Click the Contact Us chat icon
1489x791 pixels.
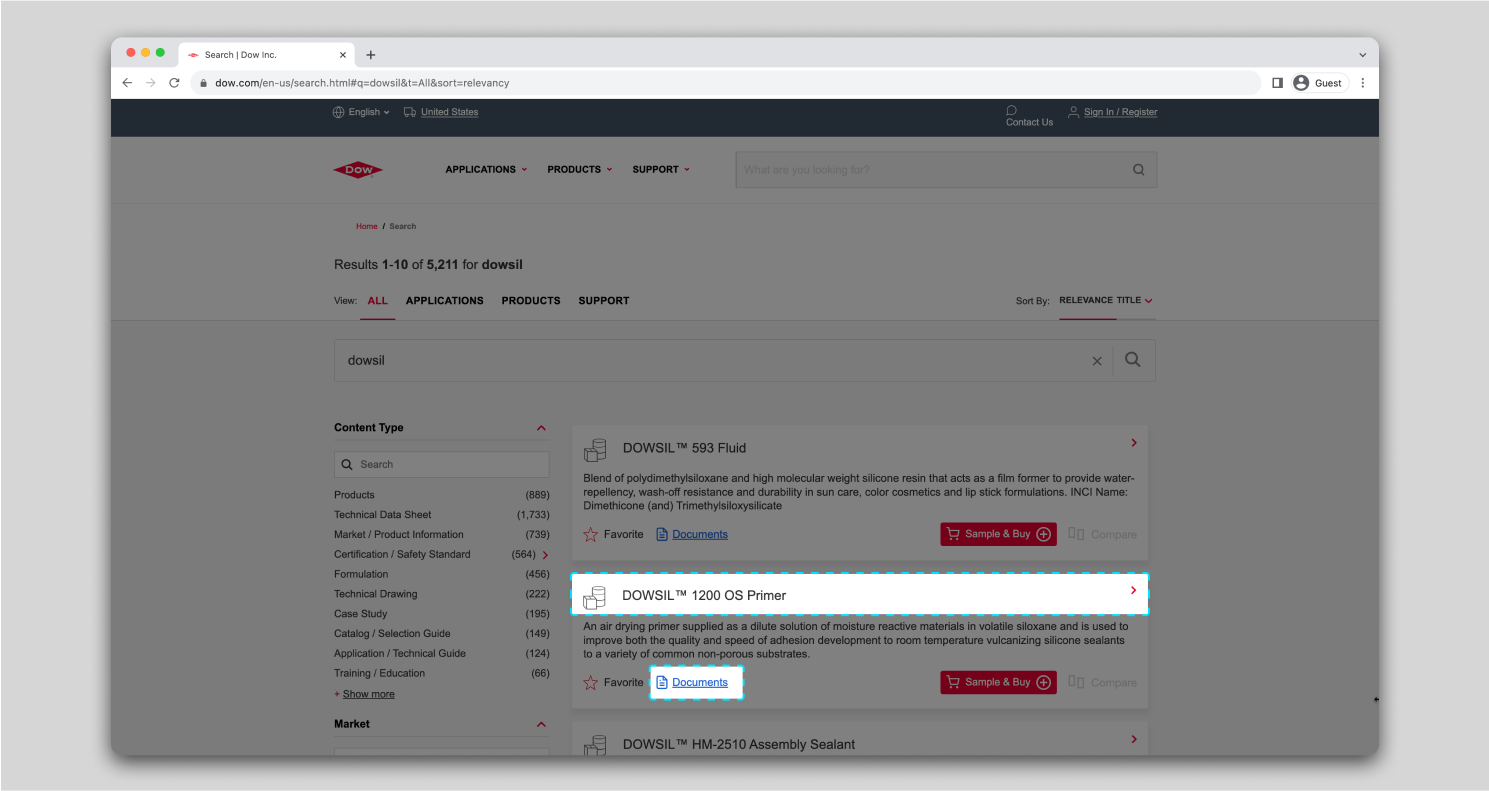coord(1011,112)
